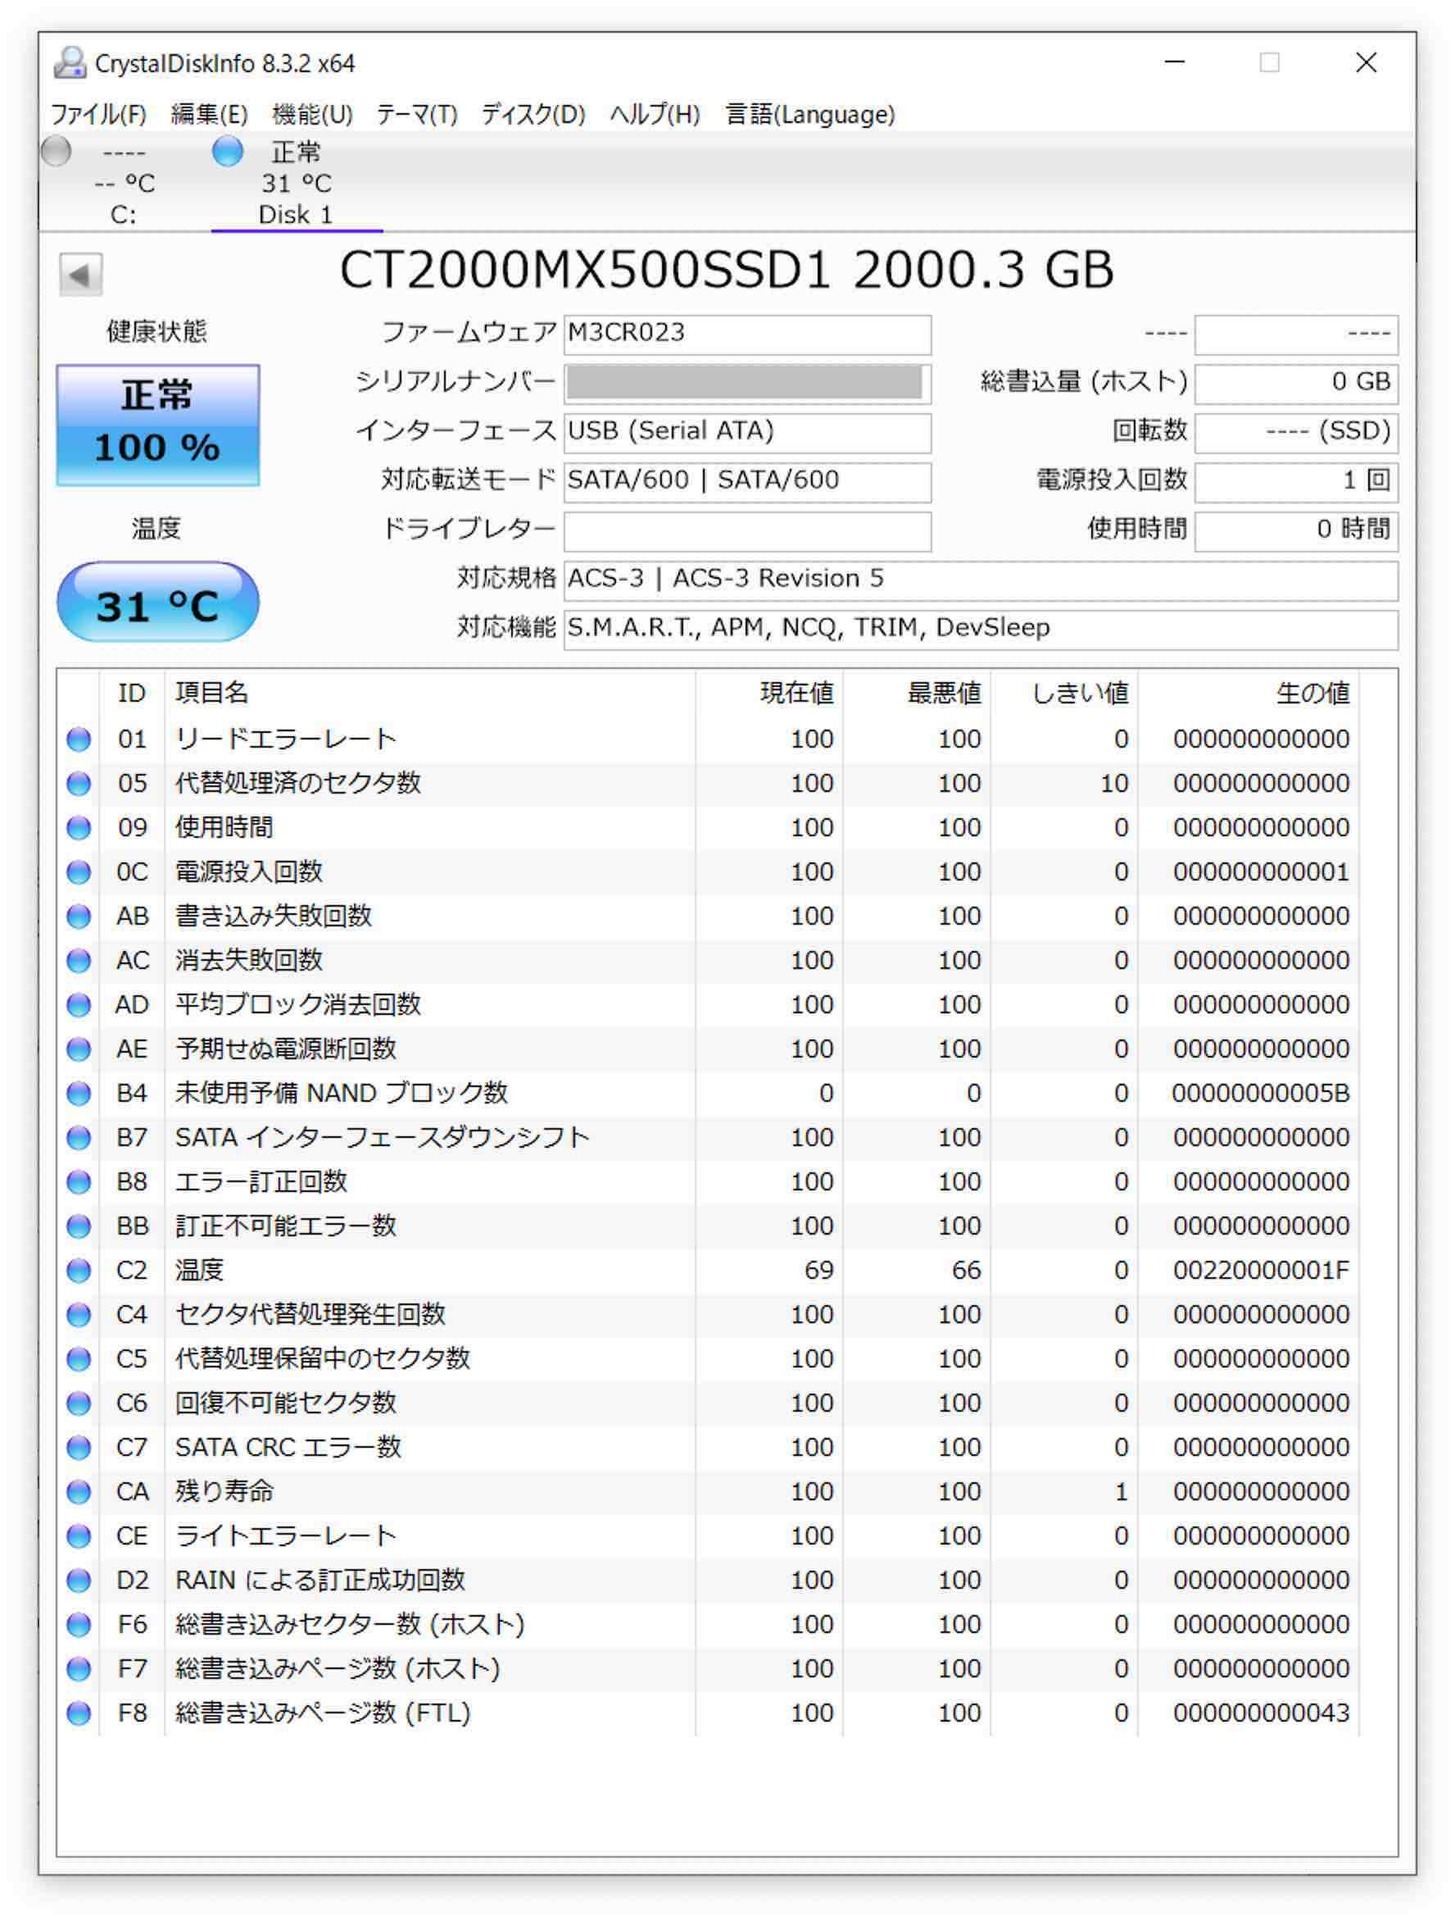This screenshot has width=1455, height=1920.
Task: Open the ヘルプ(H) menu
Action: [x=655, y=114]
